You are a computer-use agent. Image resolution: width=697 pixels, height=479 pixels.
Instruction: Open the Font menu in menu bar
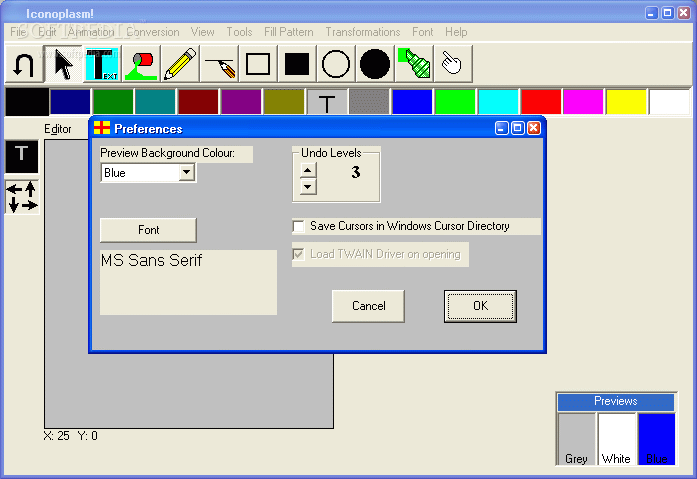[x=422, y=32]
